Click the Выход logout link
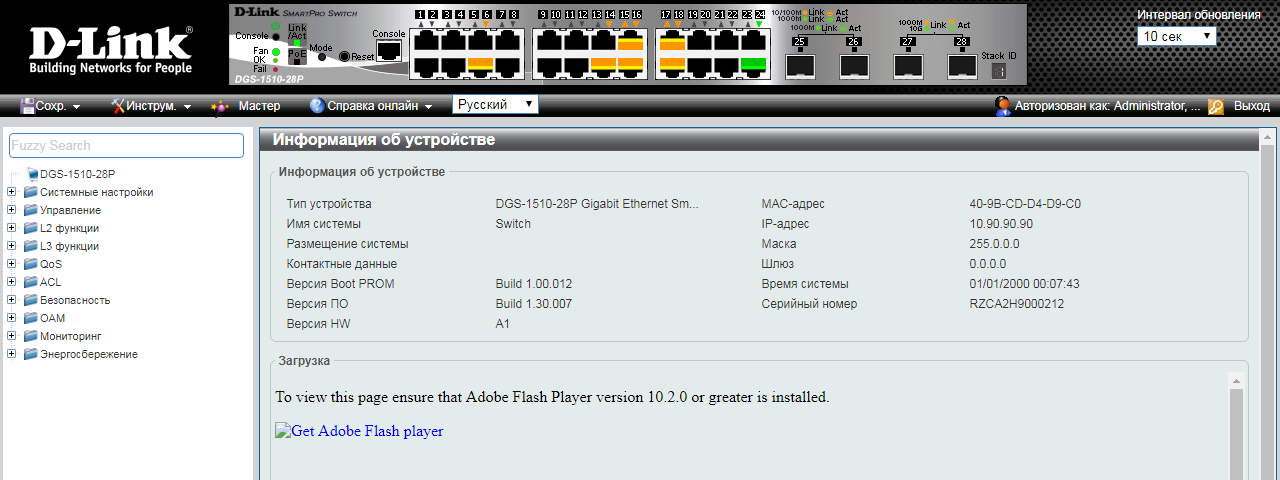 click(x=1252, y=106)
